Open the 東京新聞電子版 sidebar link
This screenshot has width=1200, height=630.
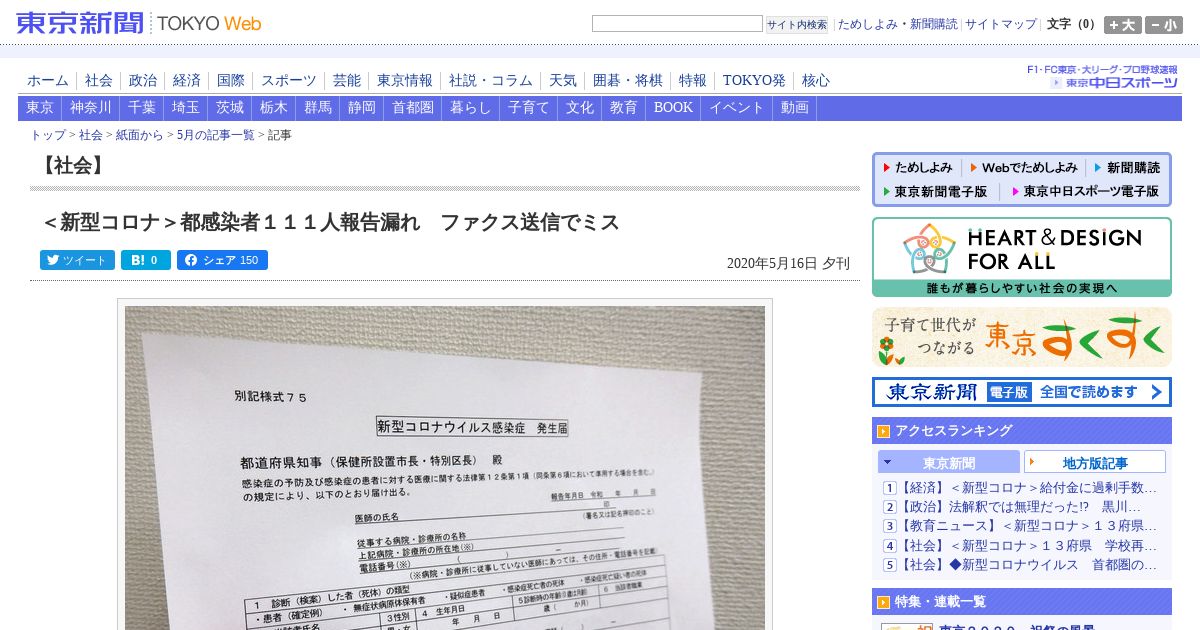pyautogui.click(x=934, y=191)
